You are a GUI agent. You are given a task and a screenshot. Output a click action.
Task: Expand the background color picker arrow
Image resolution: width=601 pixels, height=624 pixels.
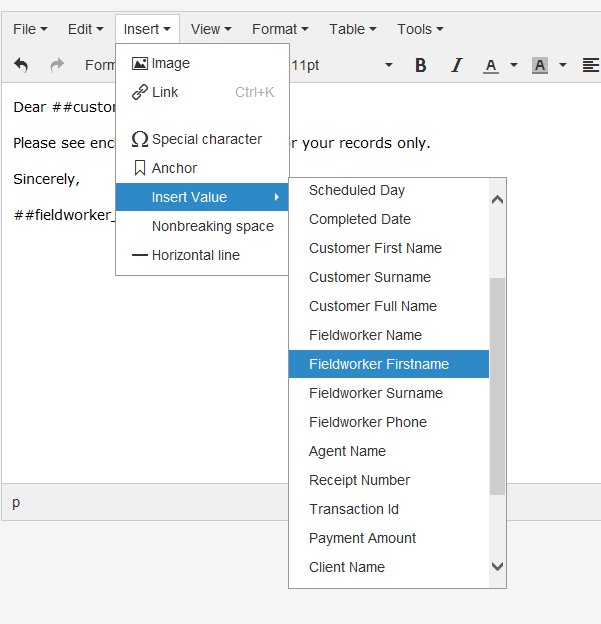563,65
